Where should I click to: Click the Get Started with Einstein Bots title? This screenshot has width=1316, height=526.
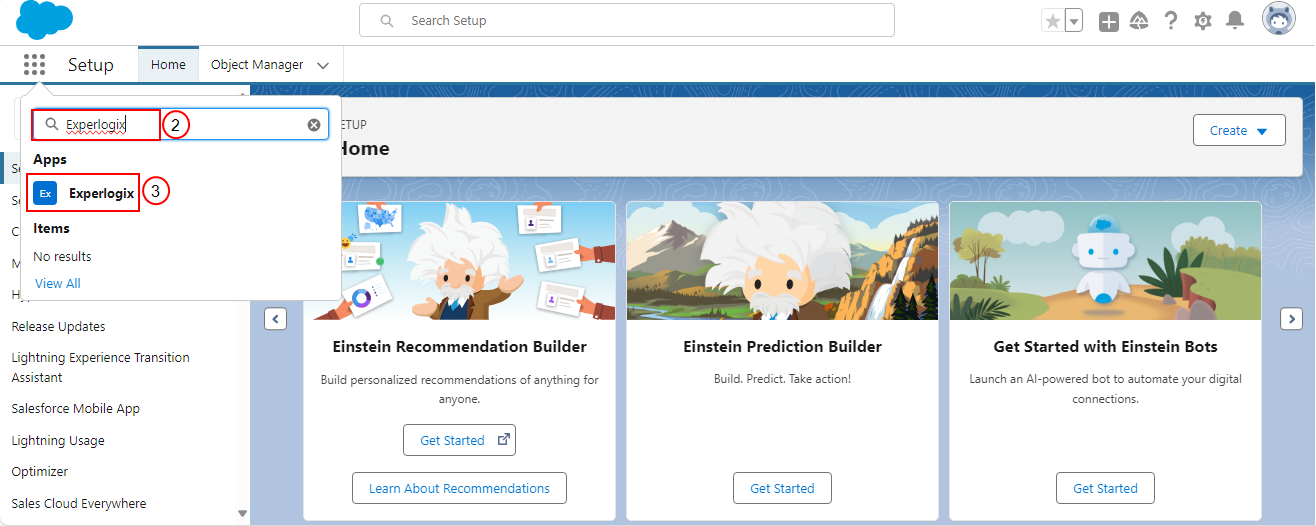point(1105,347)
